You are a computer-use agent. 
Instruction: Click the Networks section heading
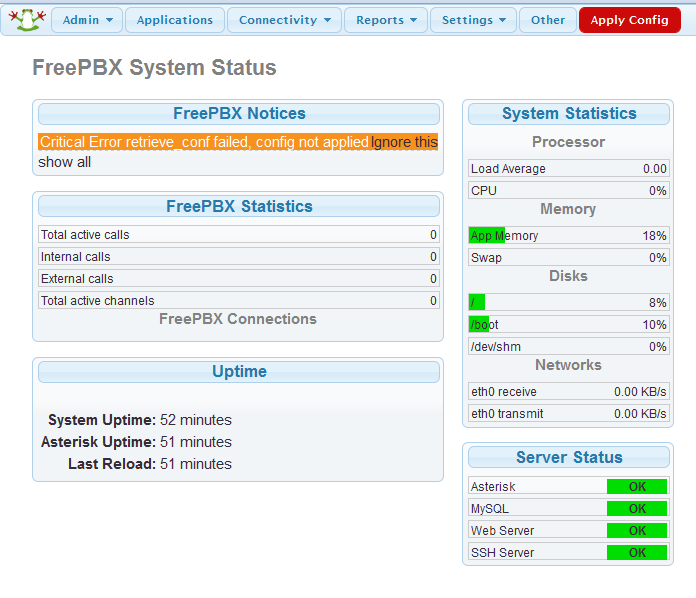[568, 364]
